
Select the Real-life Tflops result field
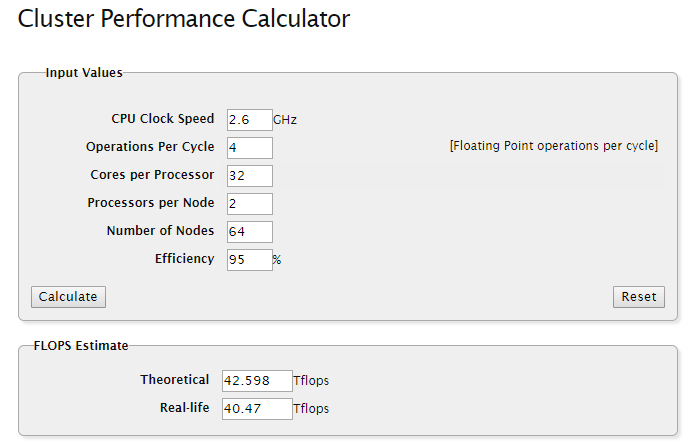click(256, 409)
